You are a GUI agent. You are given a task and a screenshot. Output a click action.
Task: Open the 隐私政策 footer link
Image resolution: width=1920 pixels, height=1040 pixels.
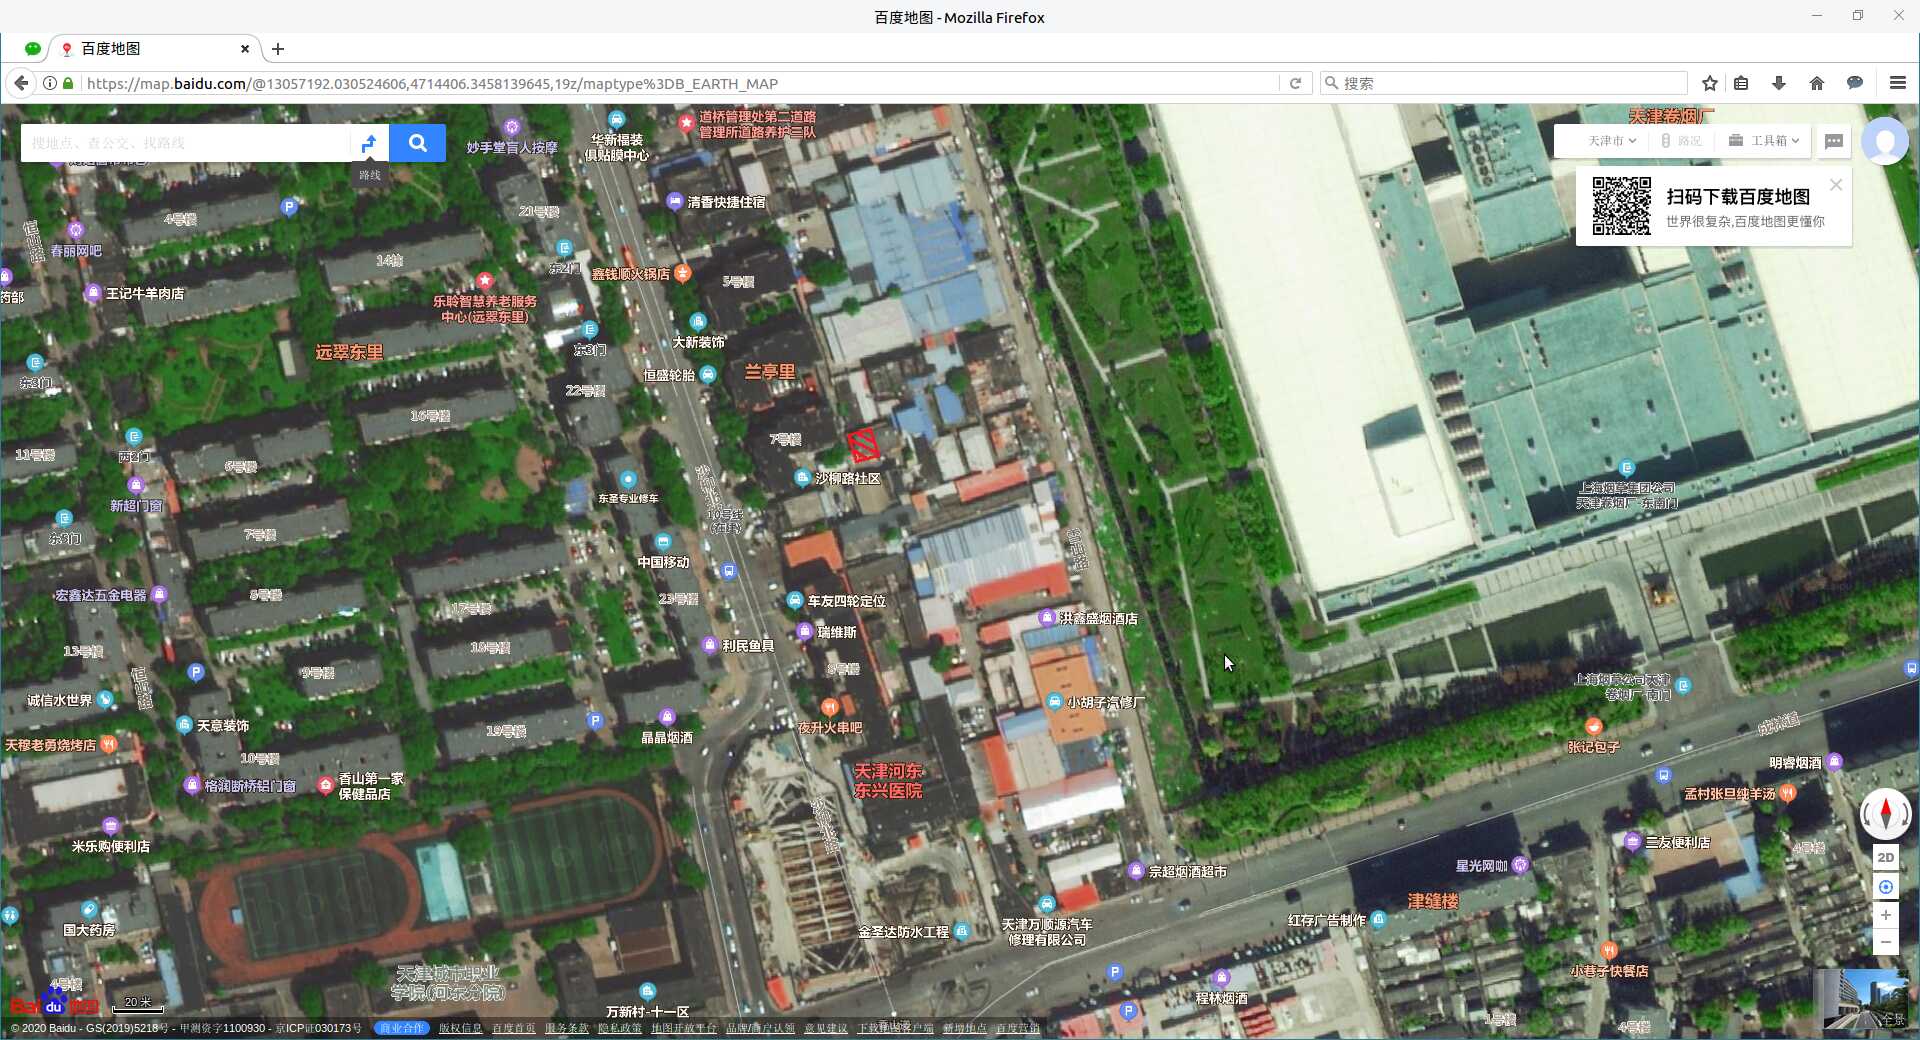[x=620, y=1028]
